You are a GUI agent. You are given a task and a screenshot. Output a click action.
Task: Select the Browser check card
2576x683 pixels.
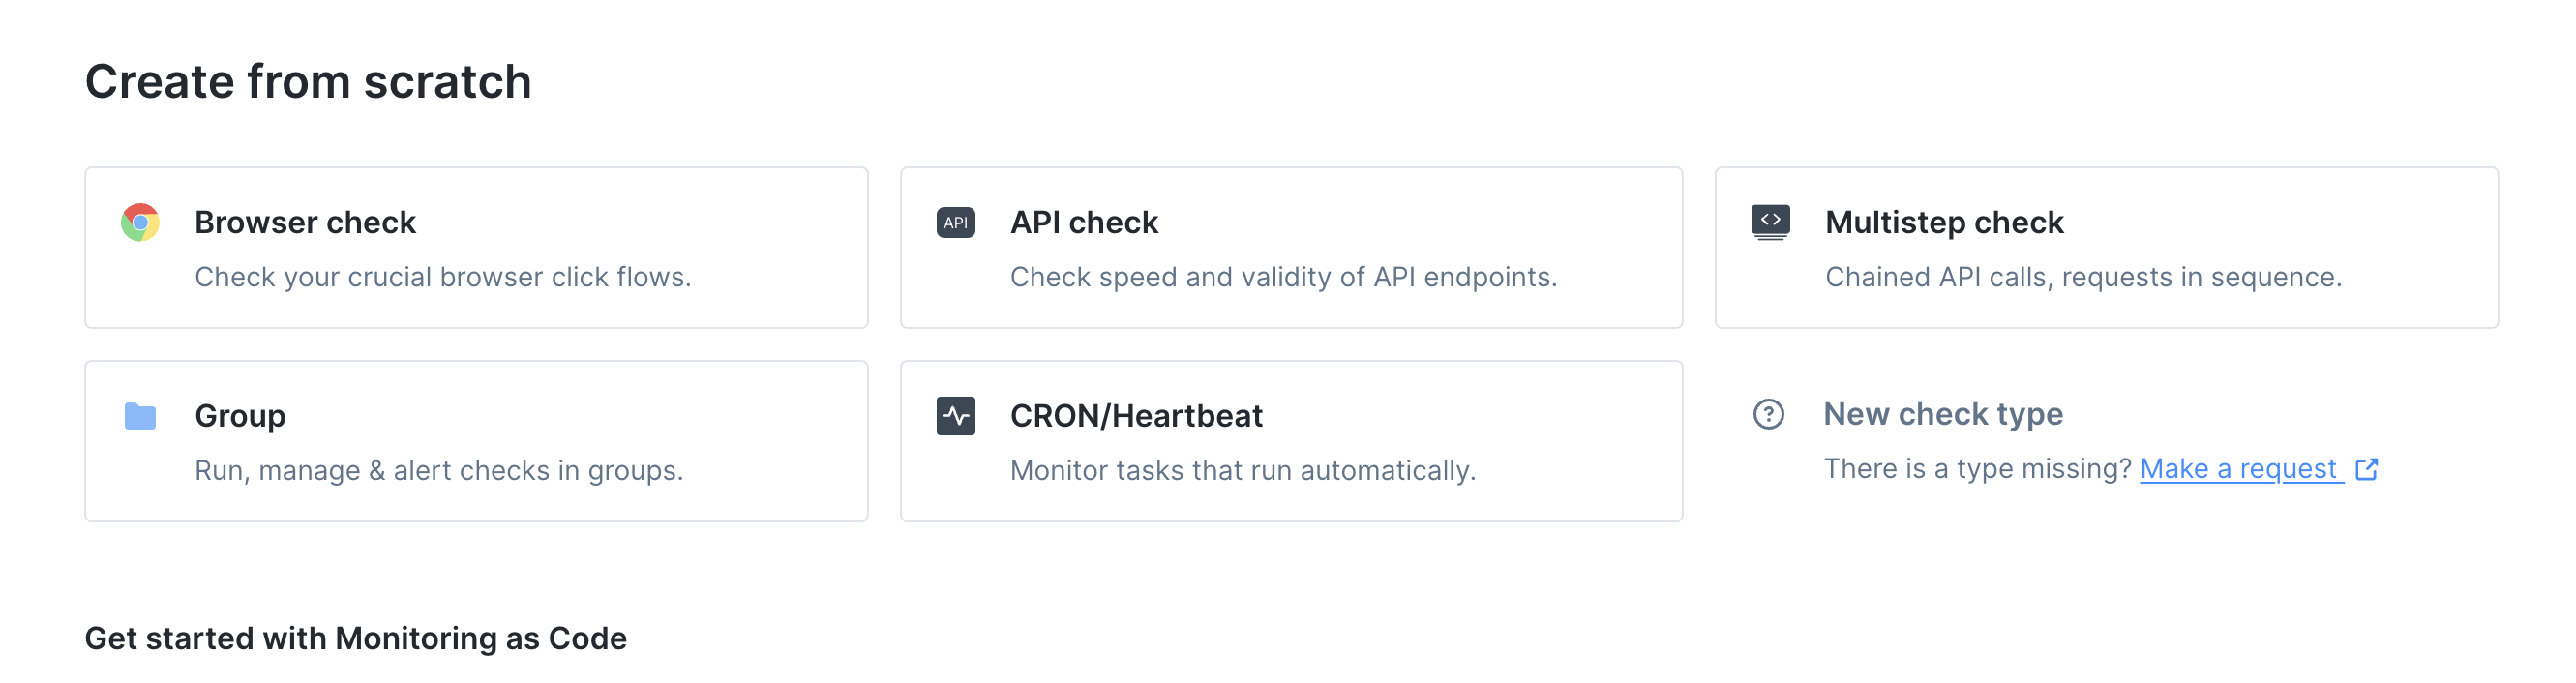[x=476, y=247]
